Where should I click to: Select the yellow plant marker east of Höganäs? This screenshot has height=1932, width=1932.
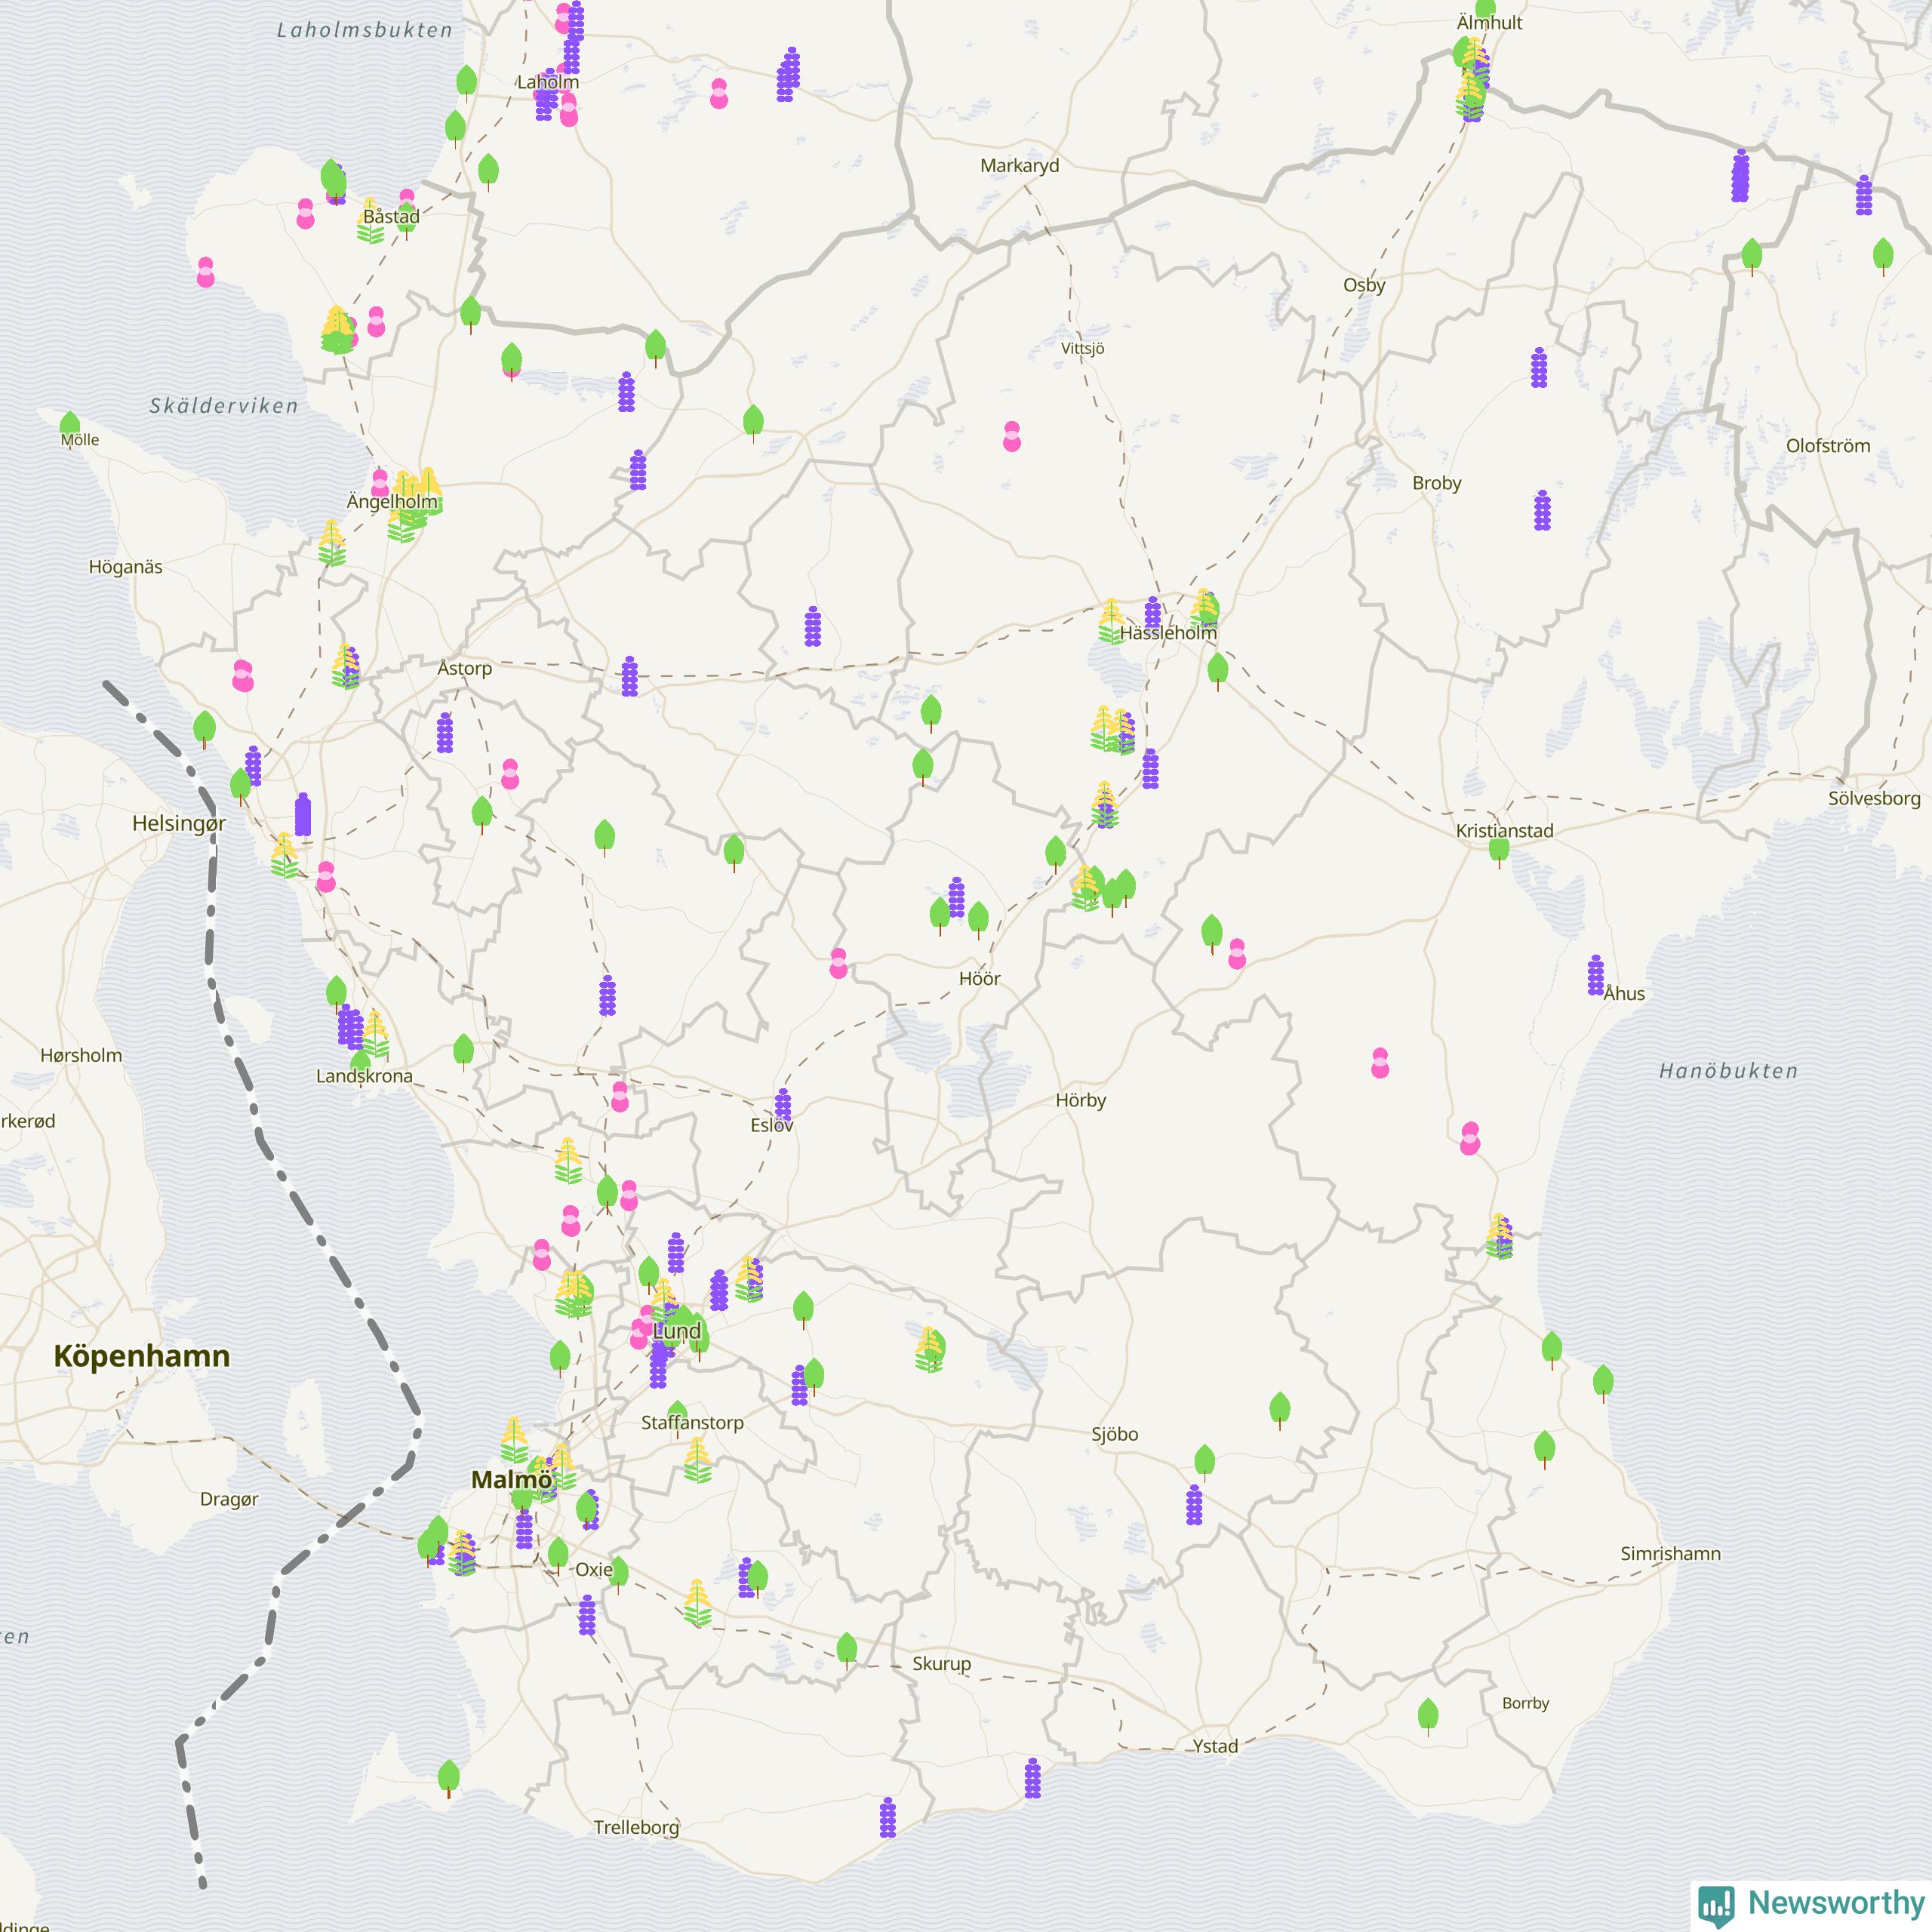coord(332,543)
